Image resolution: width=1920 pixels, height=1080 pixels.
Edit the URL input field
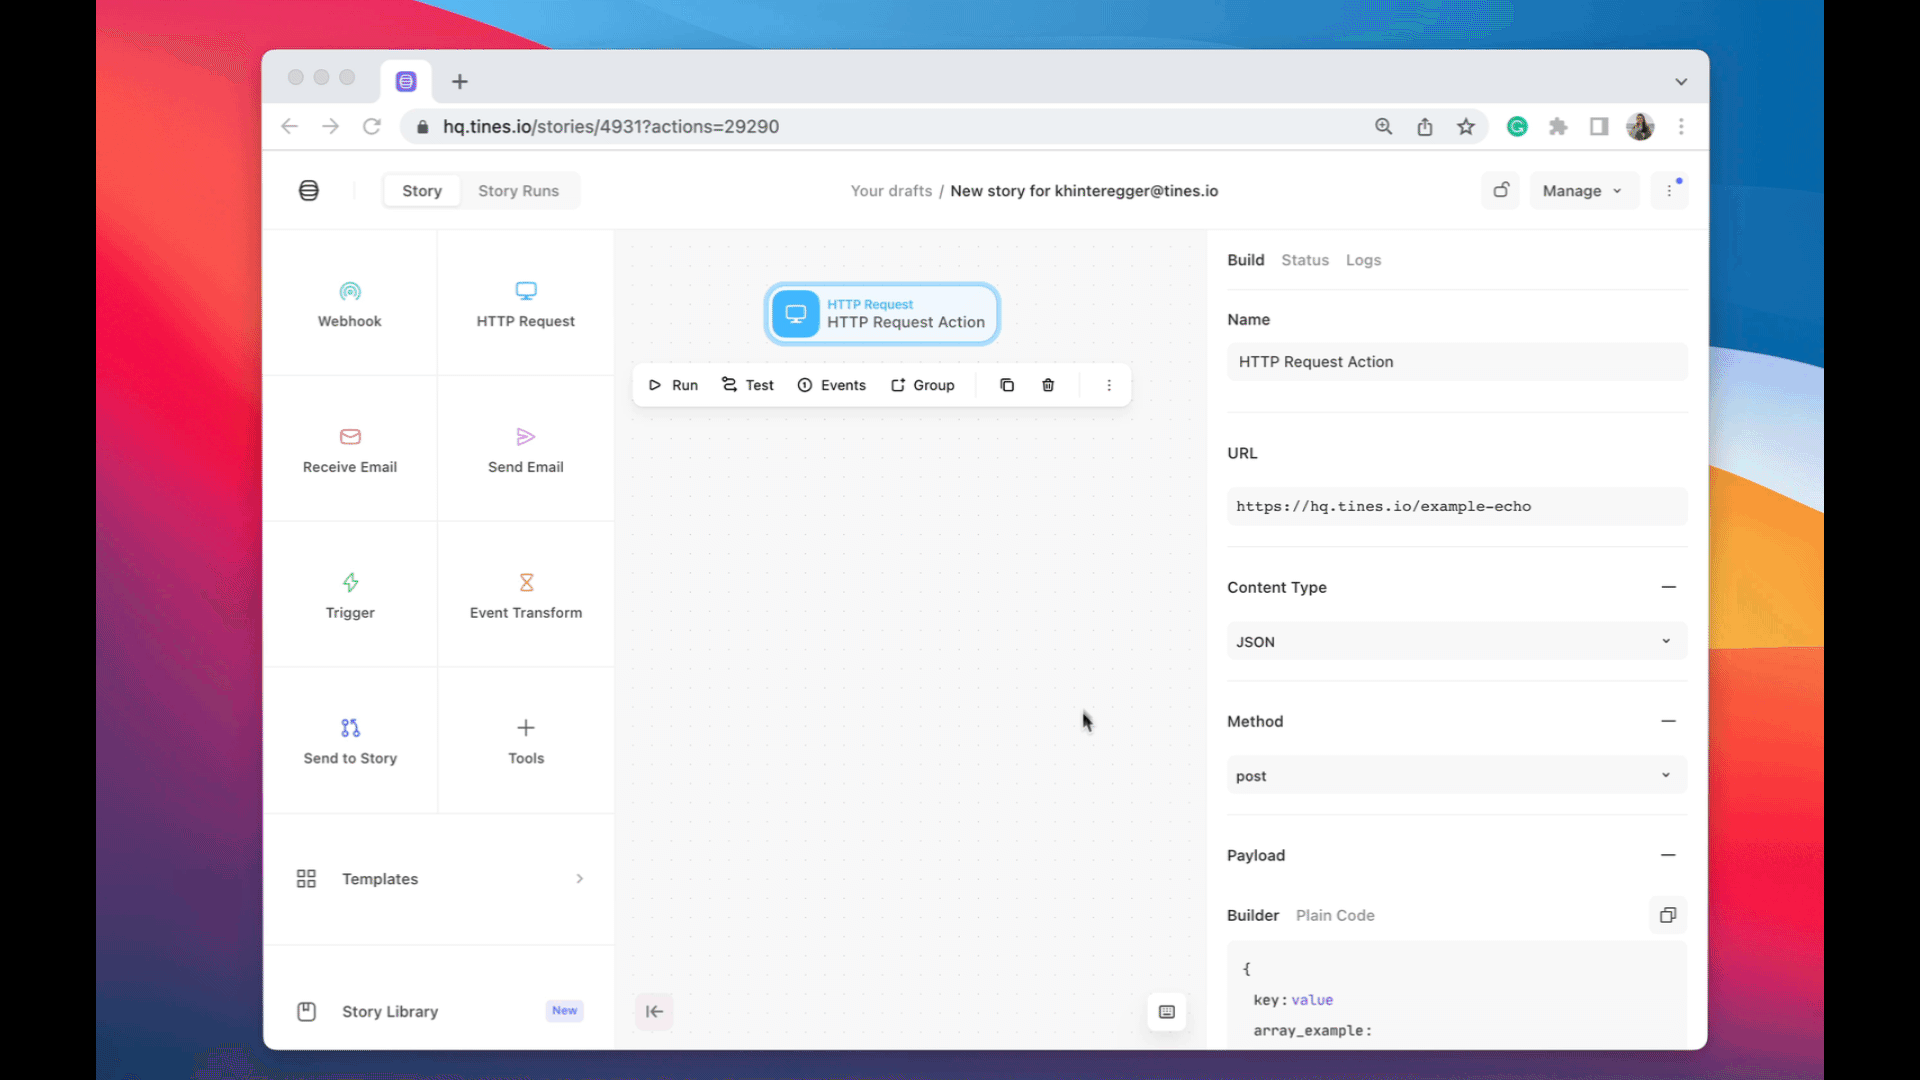coord(1457,506)
